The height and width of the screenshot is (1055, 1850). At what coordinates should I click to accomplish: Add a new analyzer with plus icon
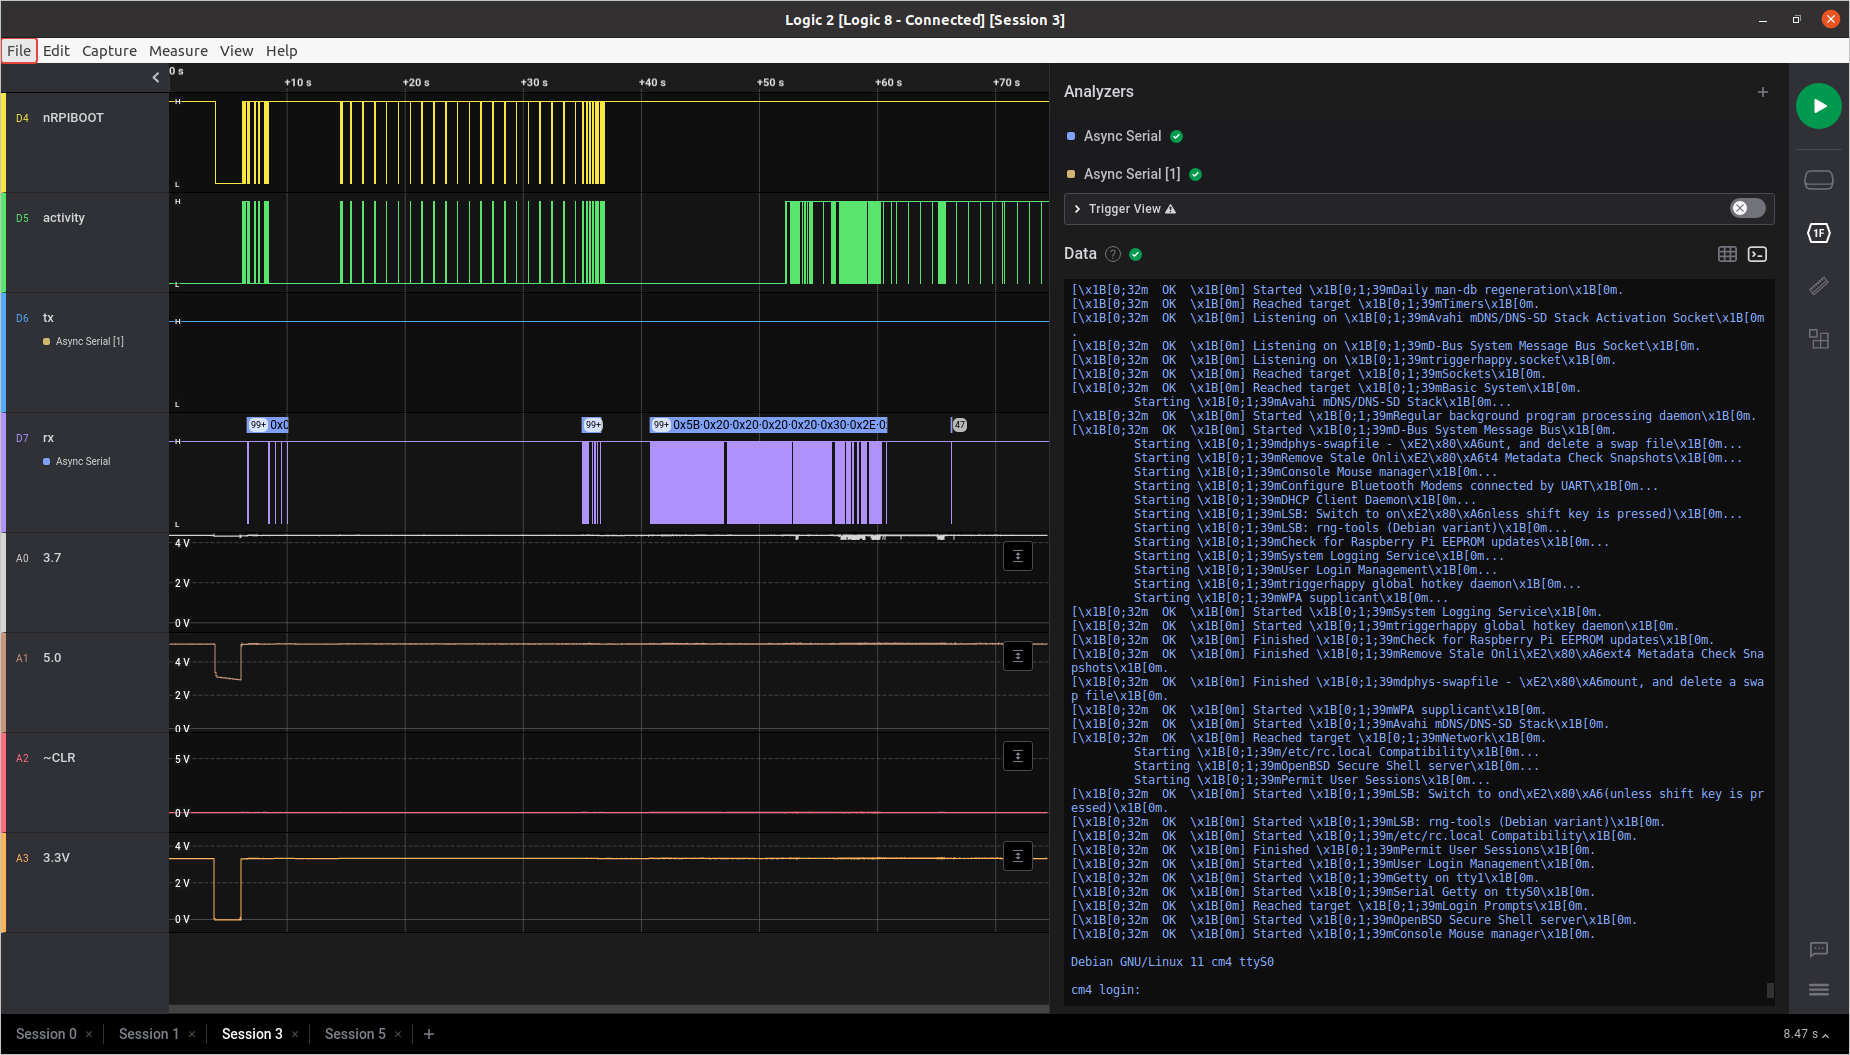click(x=1762, y=92)
